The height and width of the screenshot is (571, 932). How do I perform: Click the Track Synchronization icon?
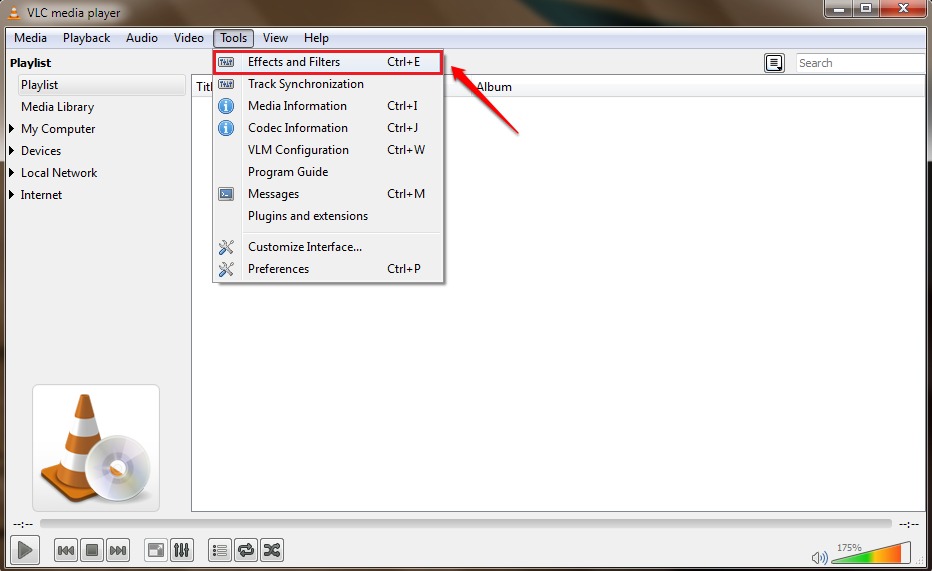226,84
